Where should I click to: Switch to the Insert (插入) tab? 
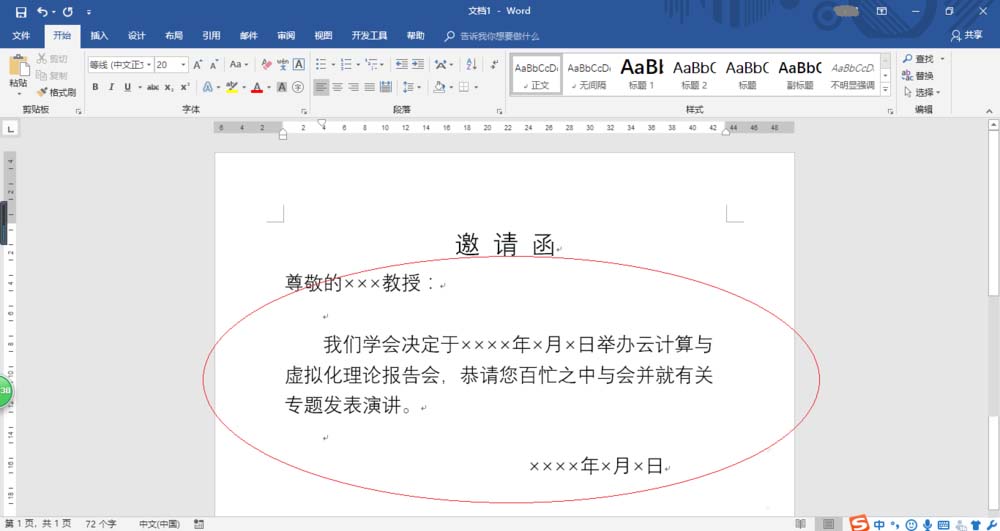coord(99,36)
